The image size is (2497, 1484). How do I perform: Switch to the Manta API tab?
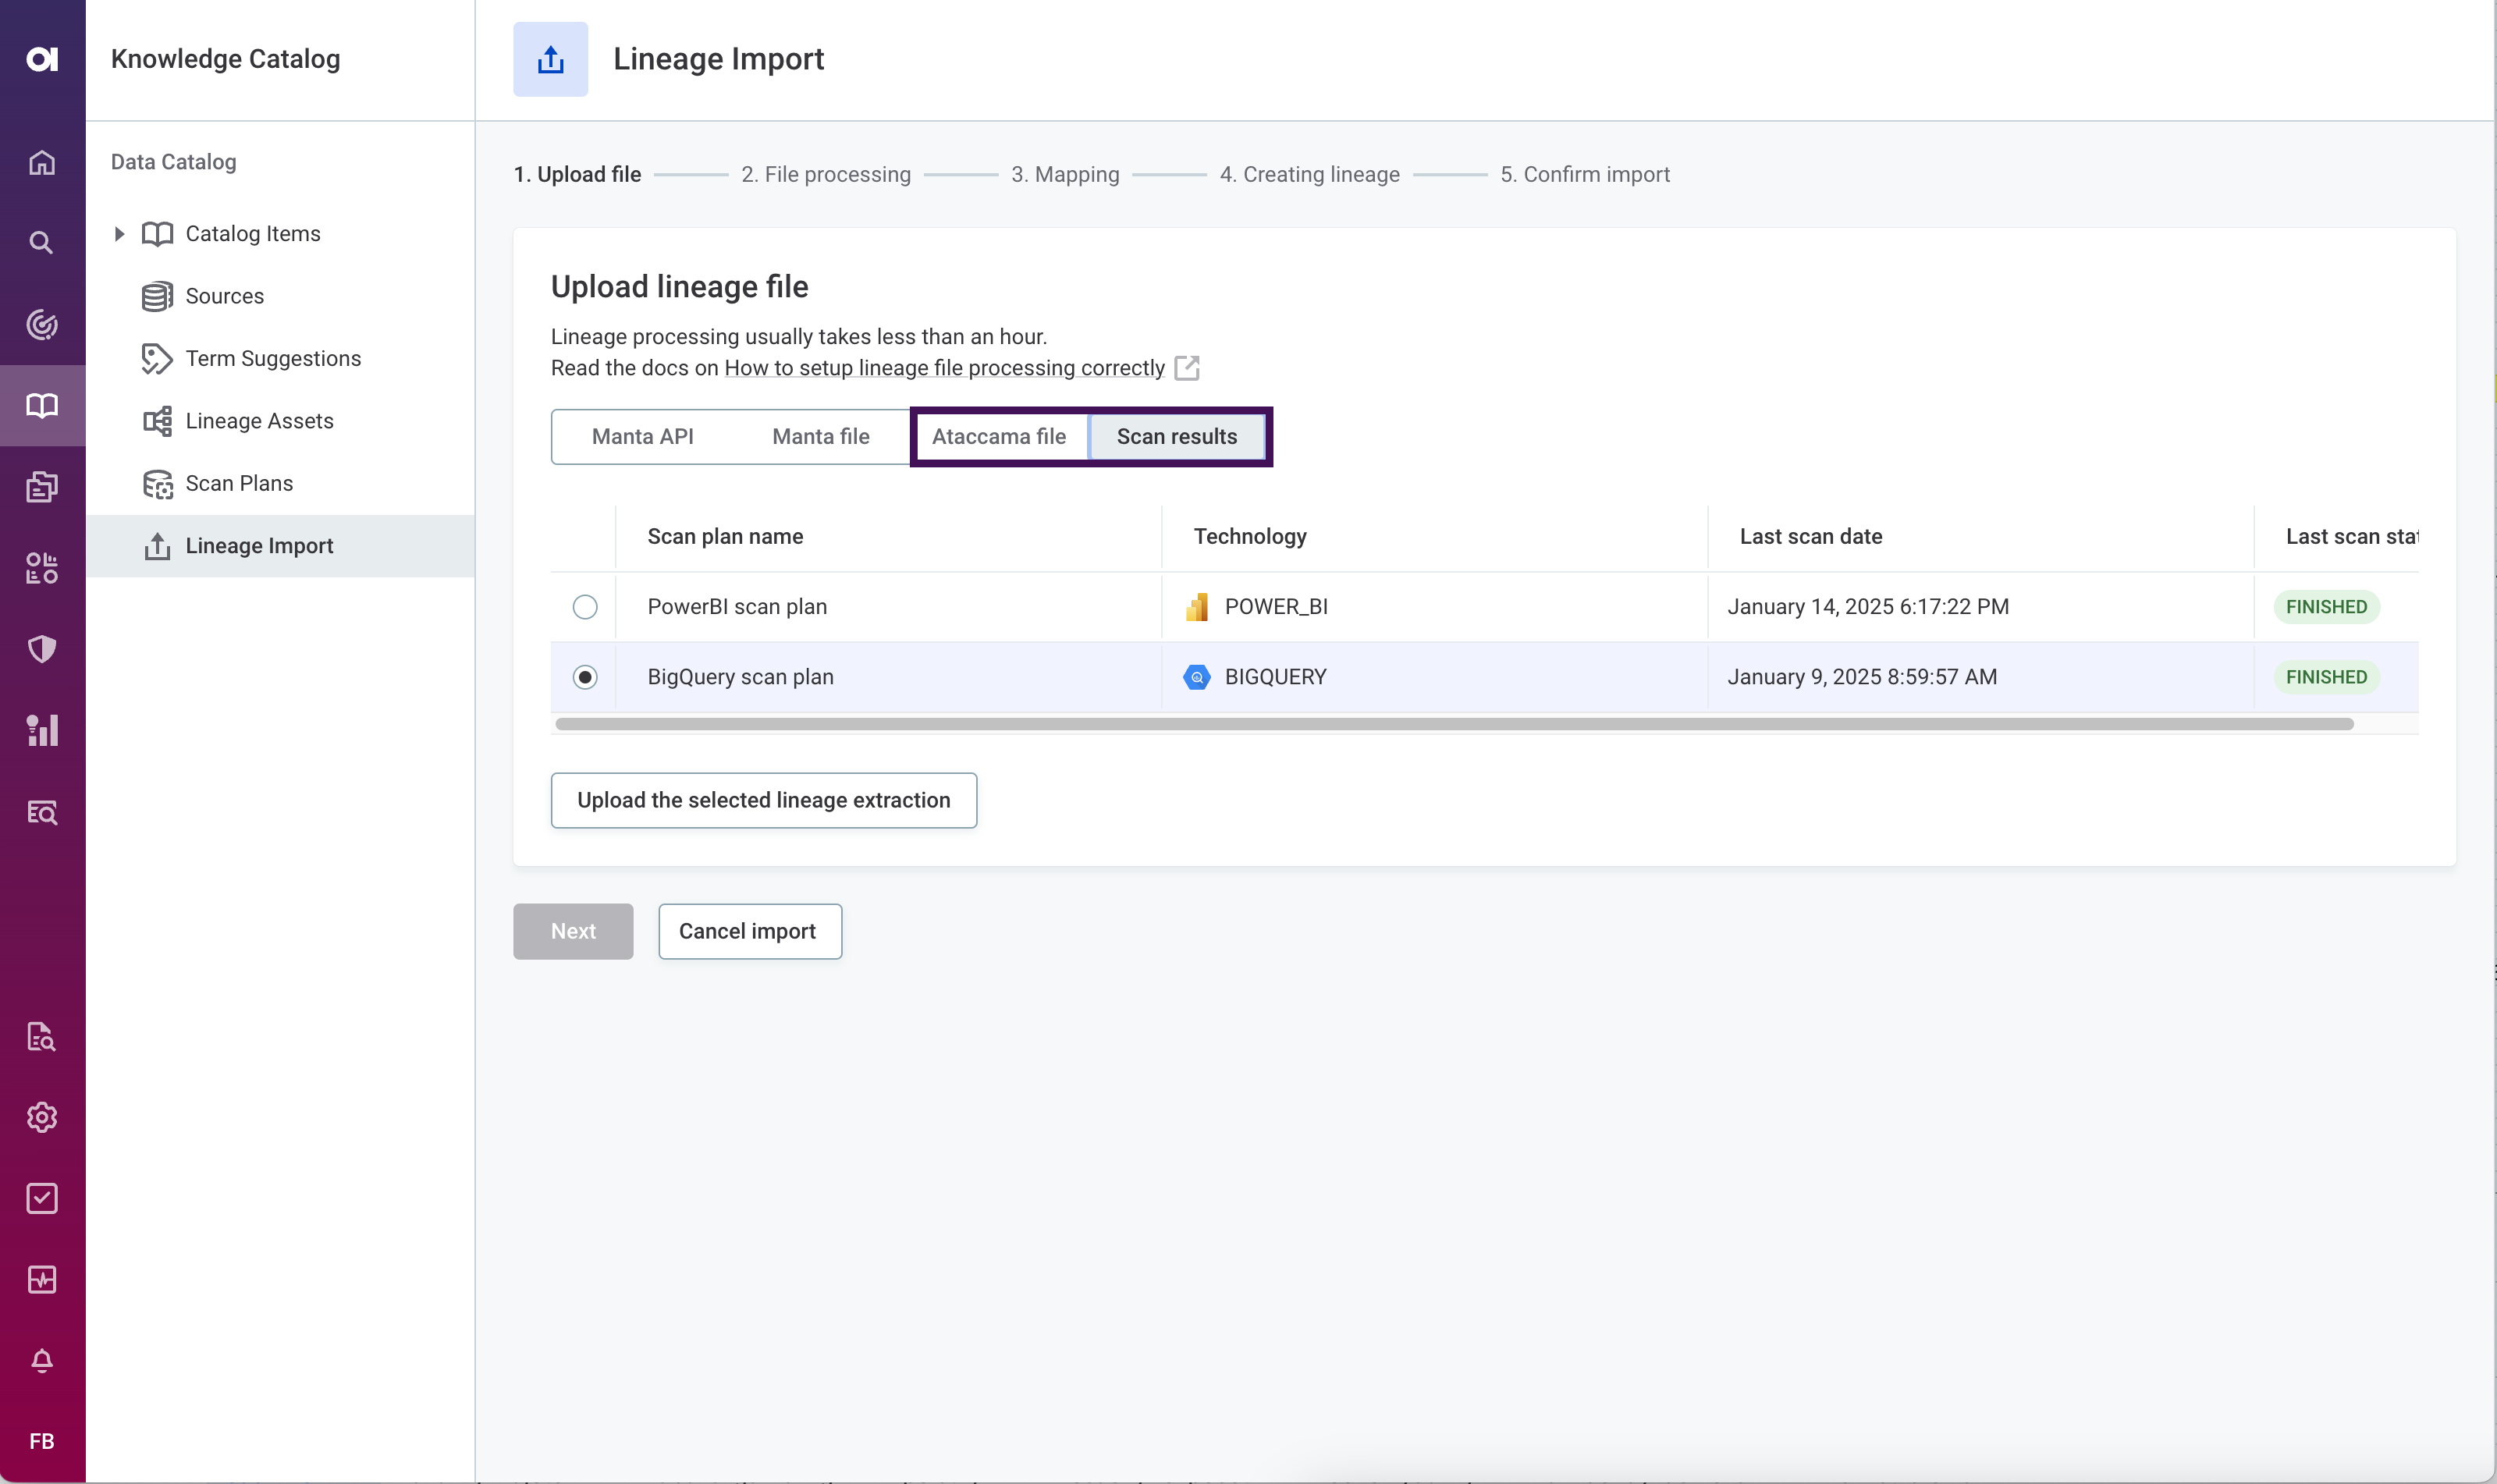(x=642, y=437)
